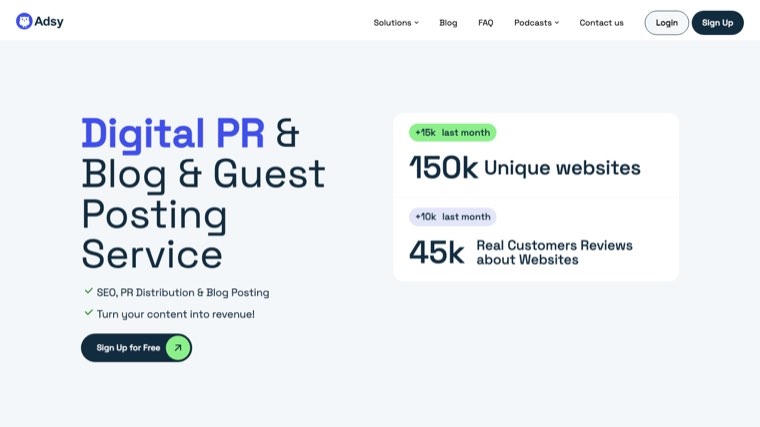Click the purple +10k last month badge
Viewport: 760px width, 427px height.
point(453,217)
